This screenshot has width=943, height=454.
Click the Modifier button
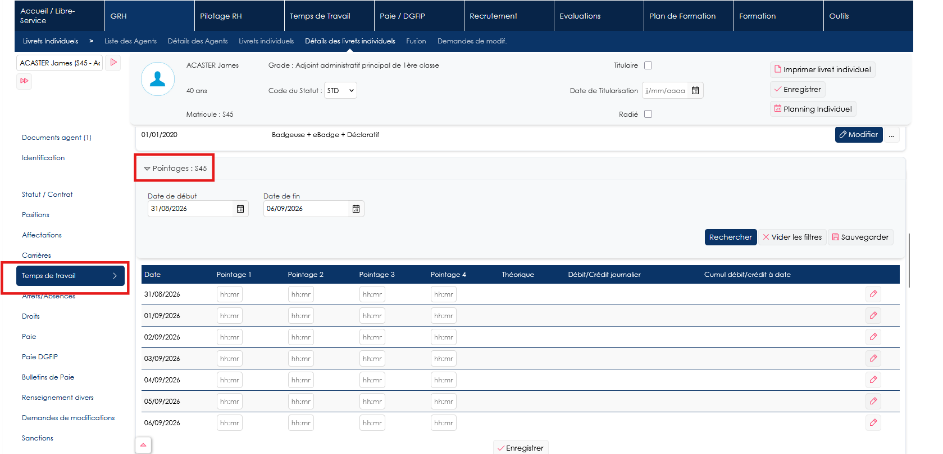point(858,135)
